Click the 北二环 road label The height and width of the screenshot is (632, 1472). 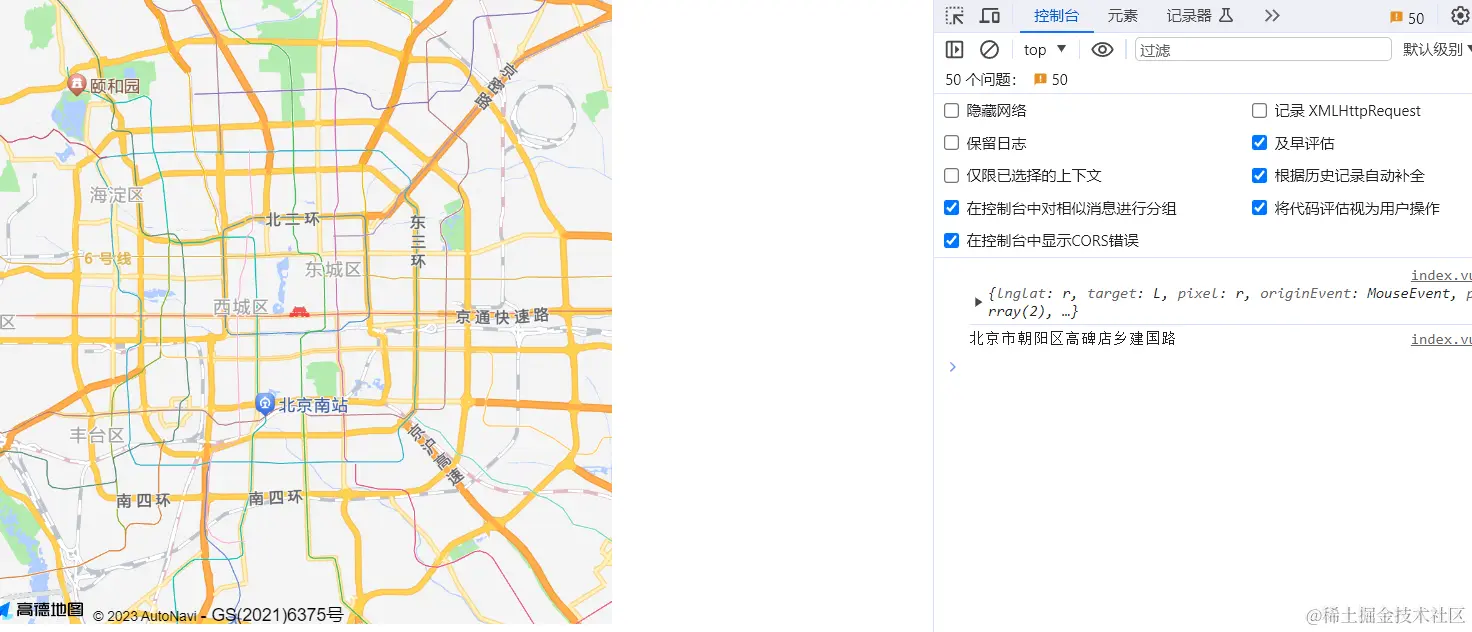tap(293, 219)
